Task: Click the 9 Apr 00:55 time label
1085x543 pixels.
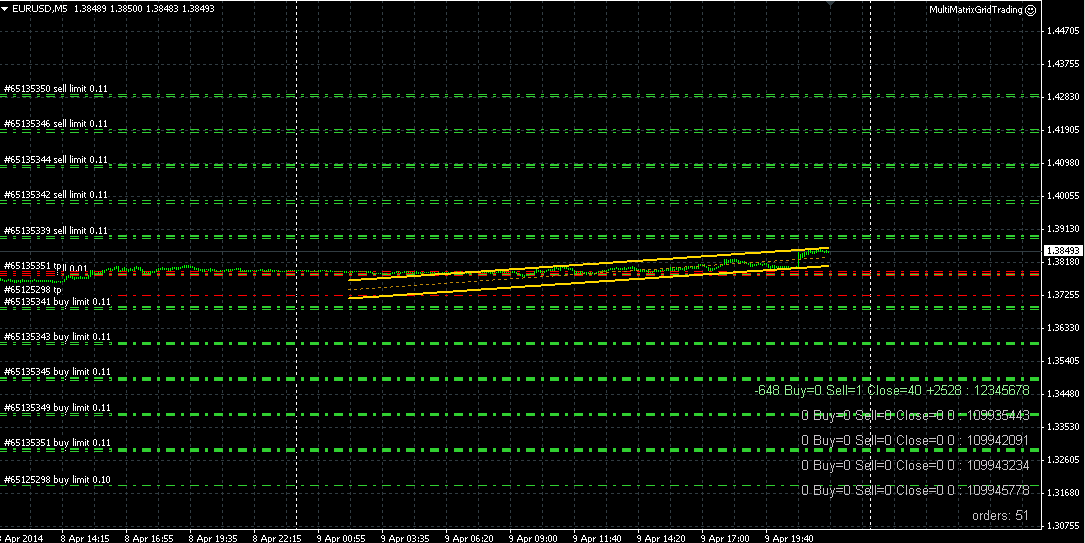Action: point(341,537)
